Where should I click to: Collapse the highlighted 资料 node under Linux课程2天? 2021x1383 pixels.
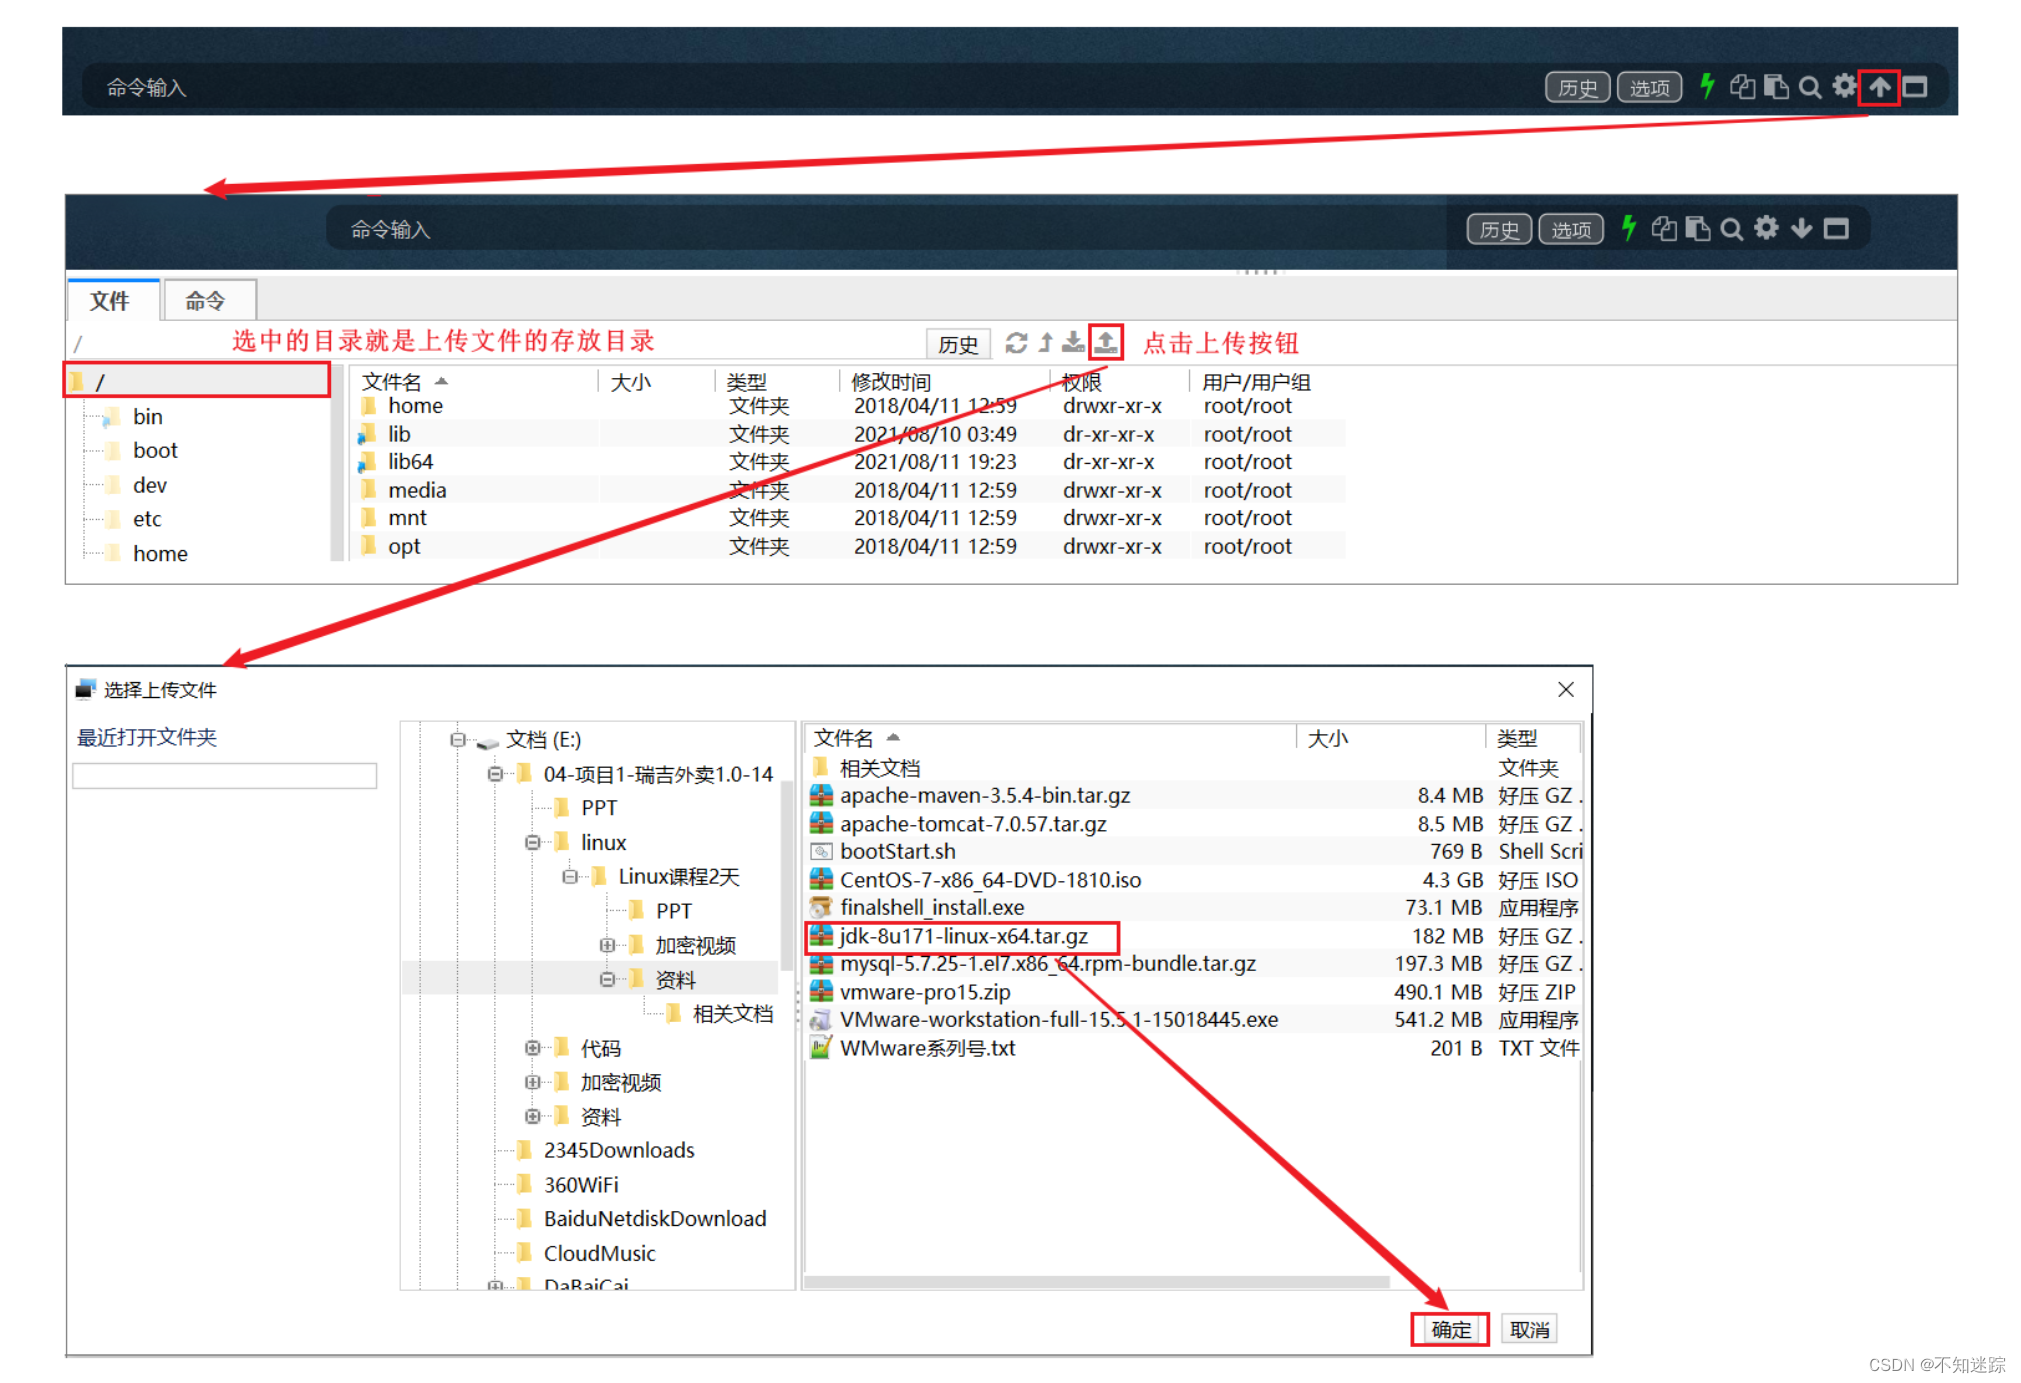[x=607, y=980]
